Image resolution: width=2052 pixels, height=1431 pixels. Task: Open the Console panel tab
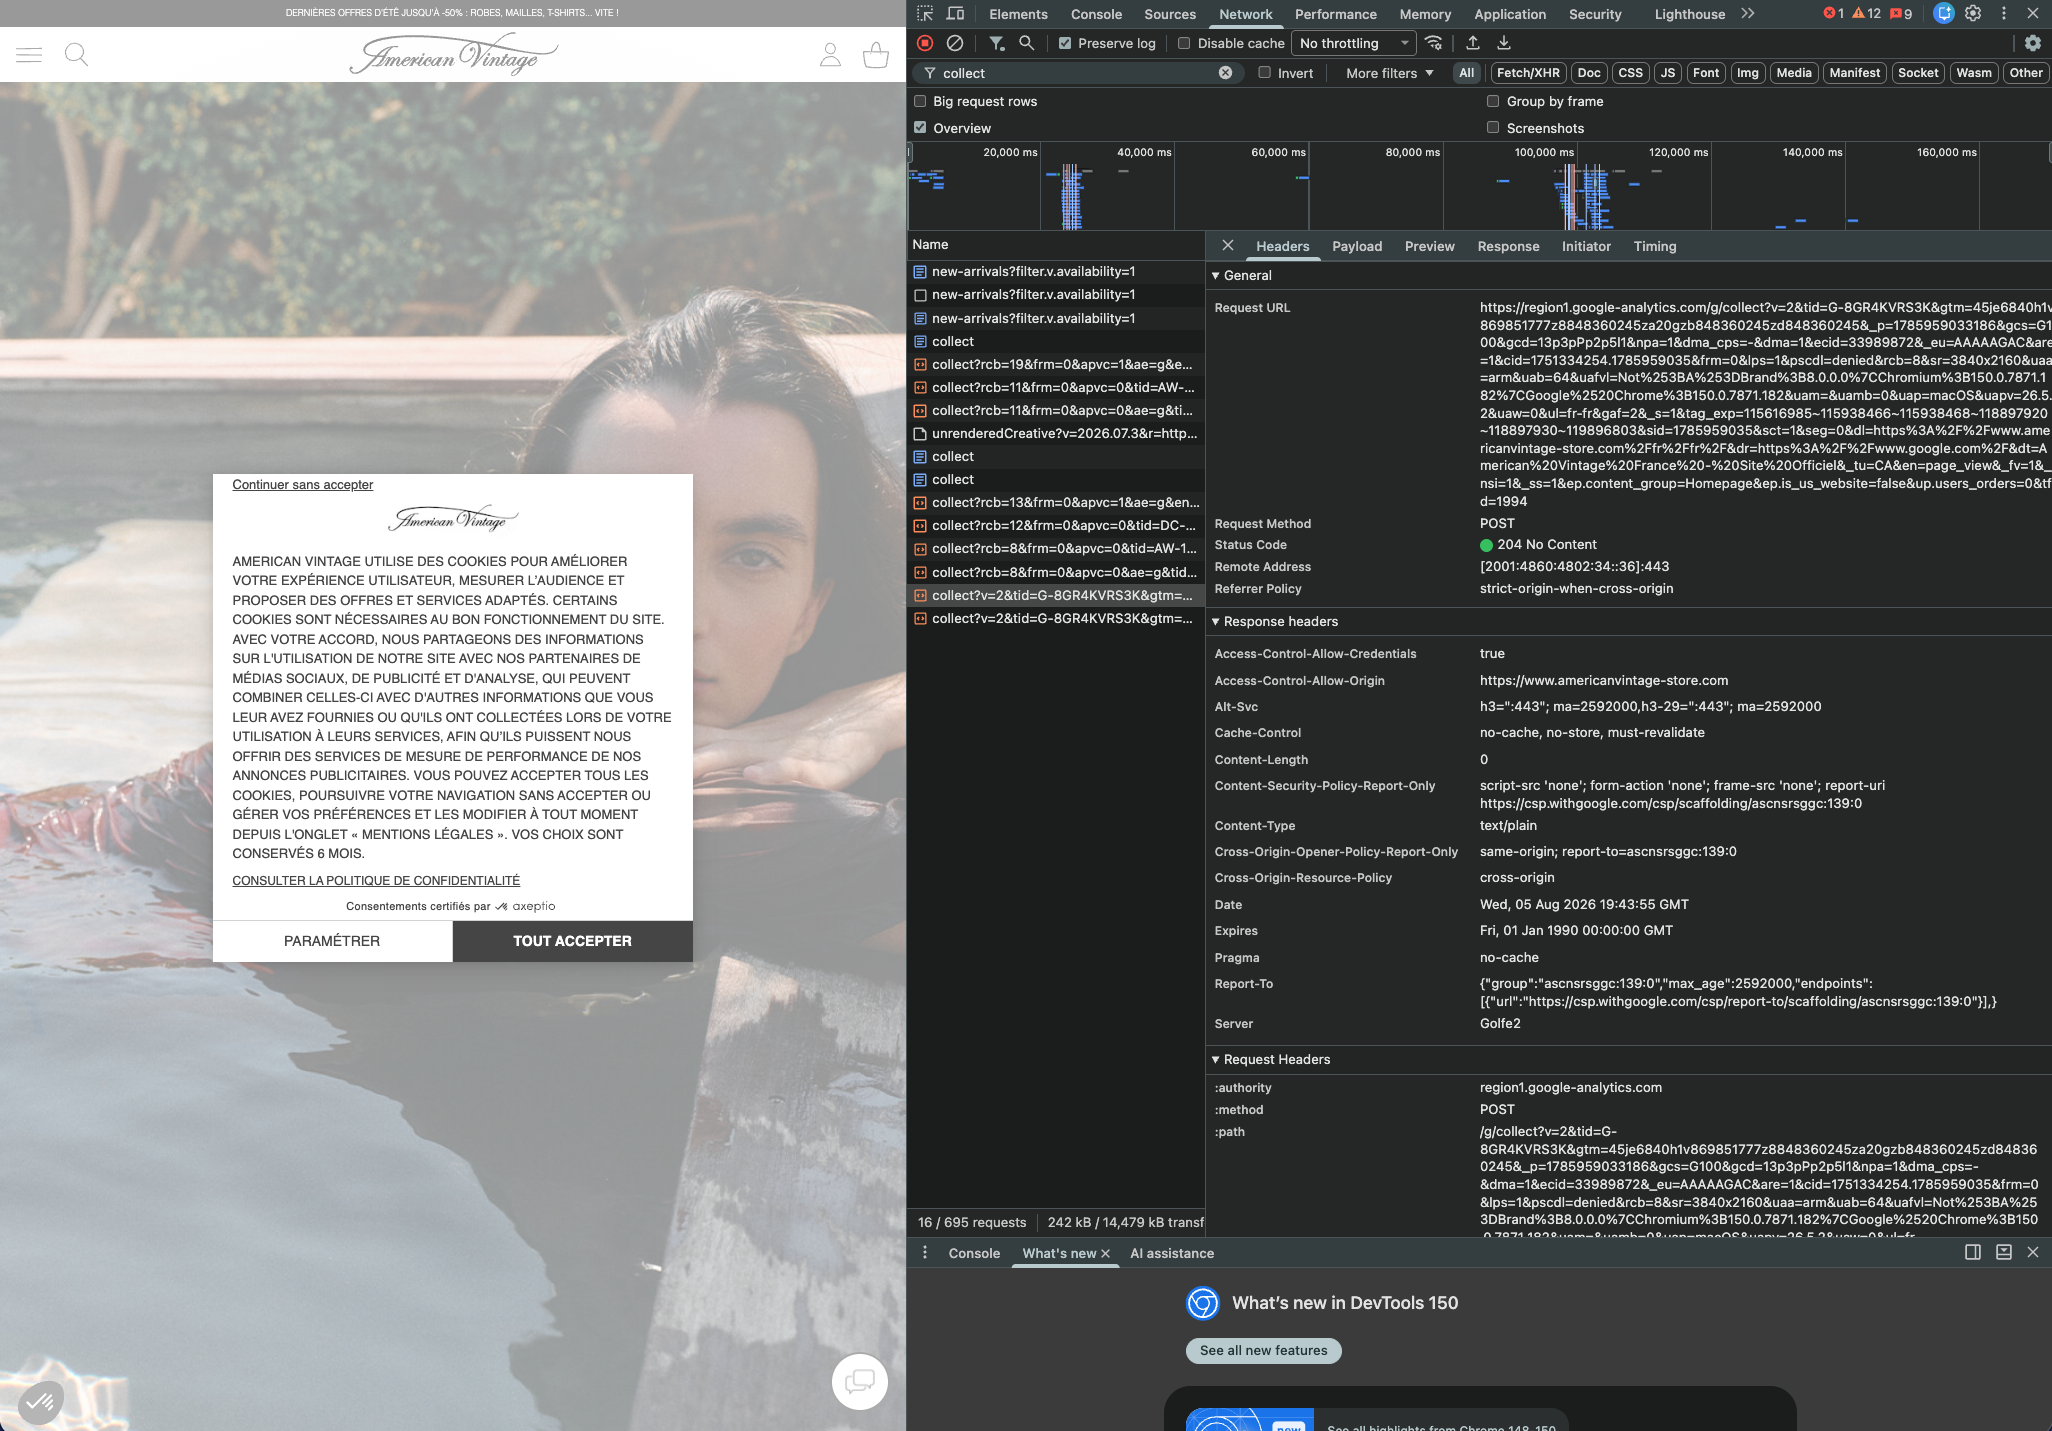[x=1096, y=14]
